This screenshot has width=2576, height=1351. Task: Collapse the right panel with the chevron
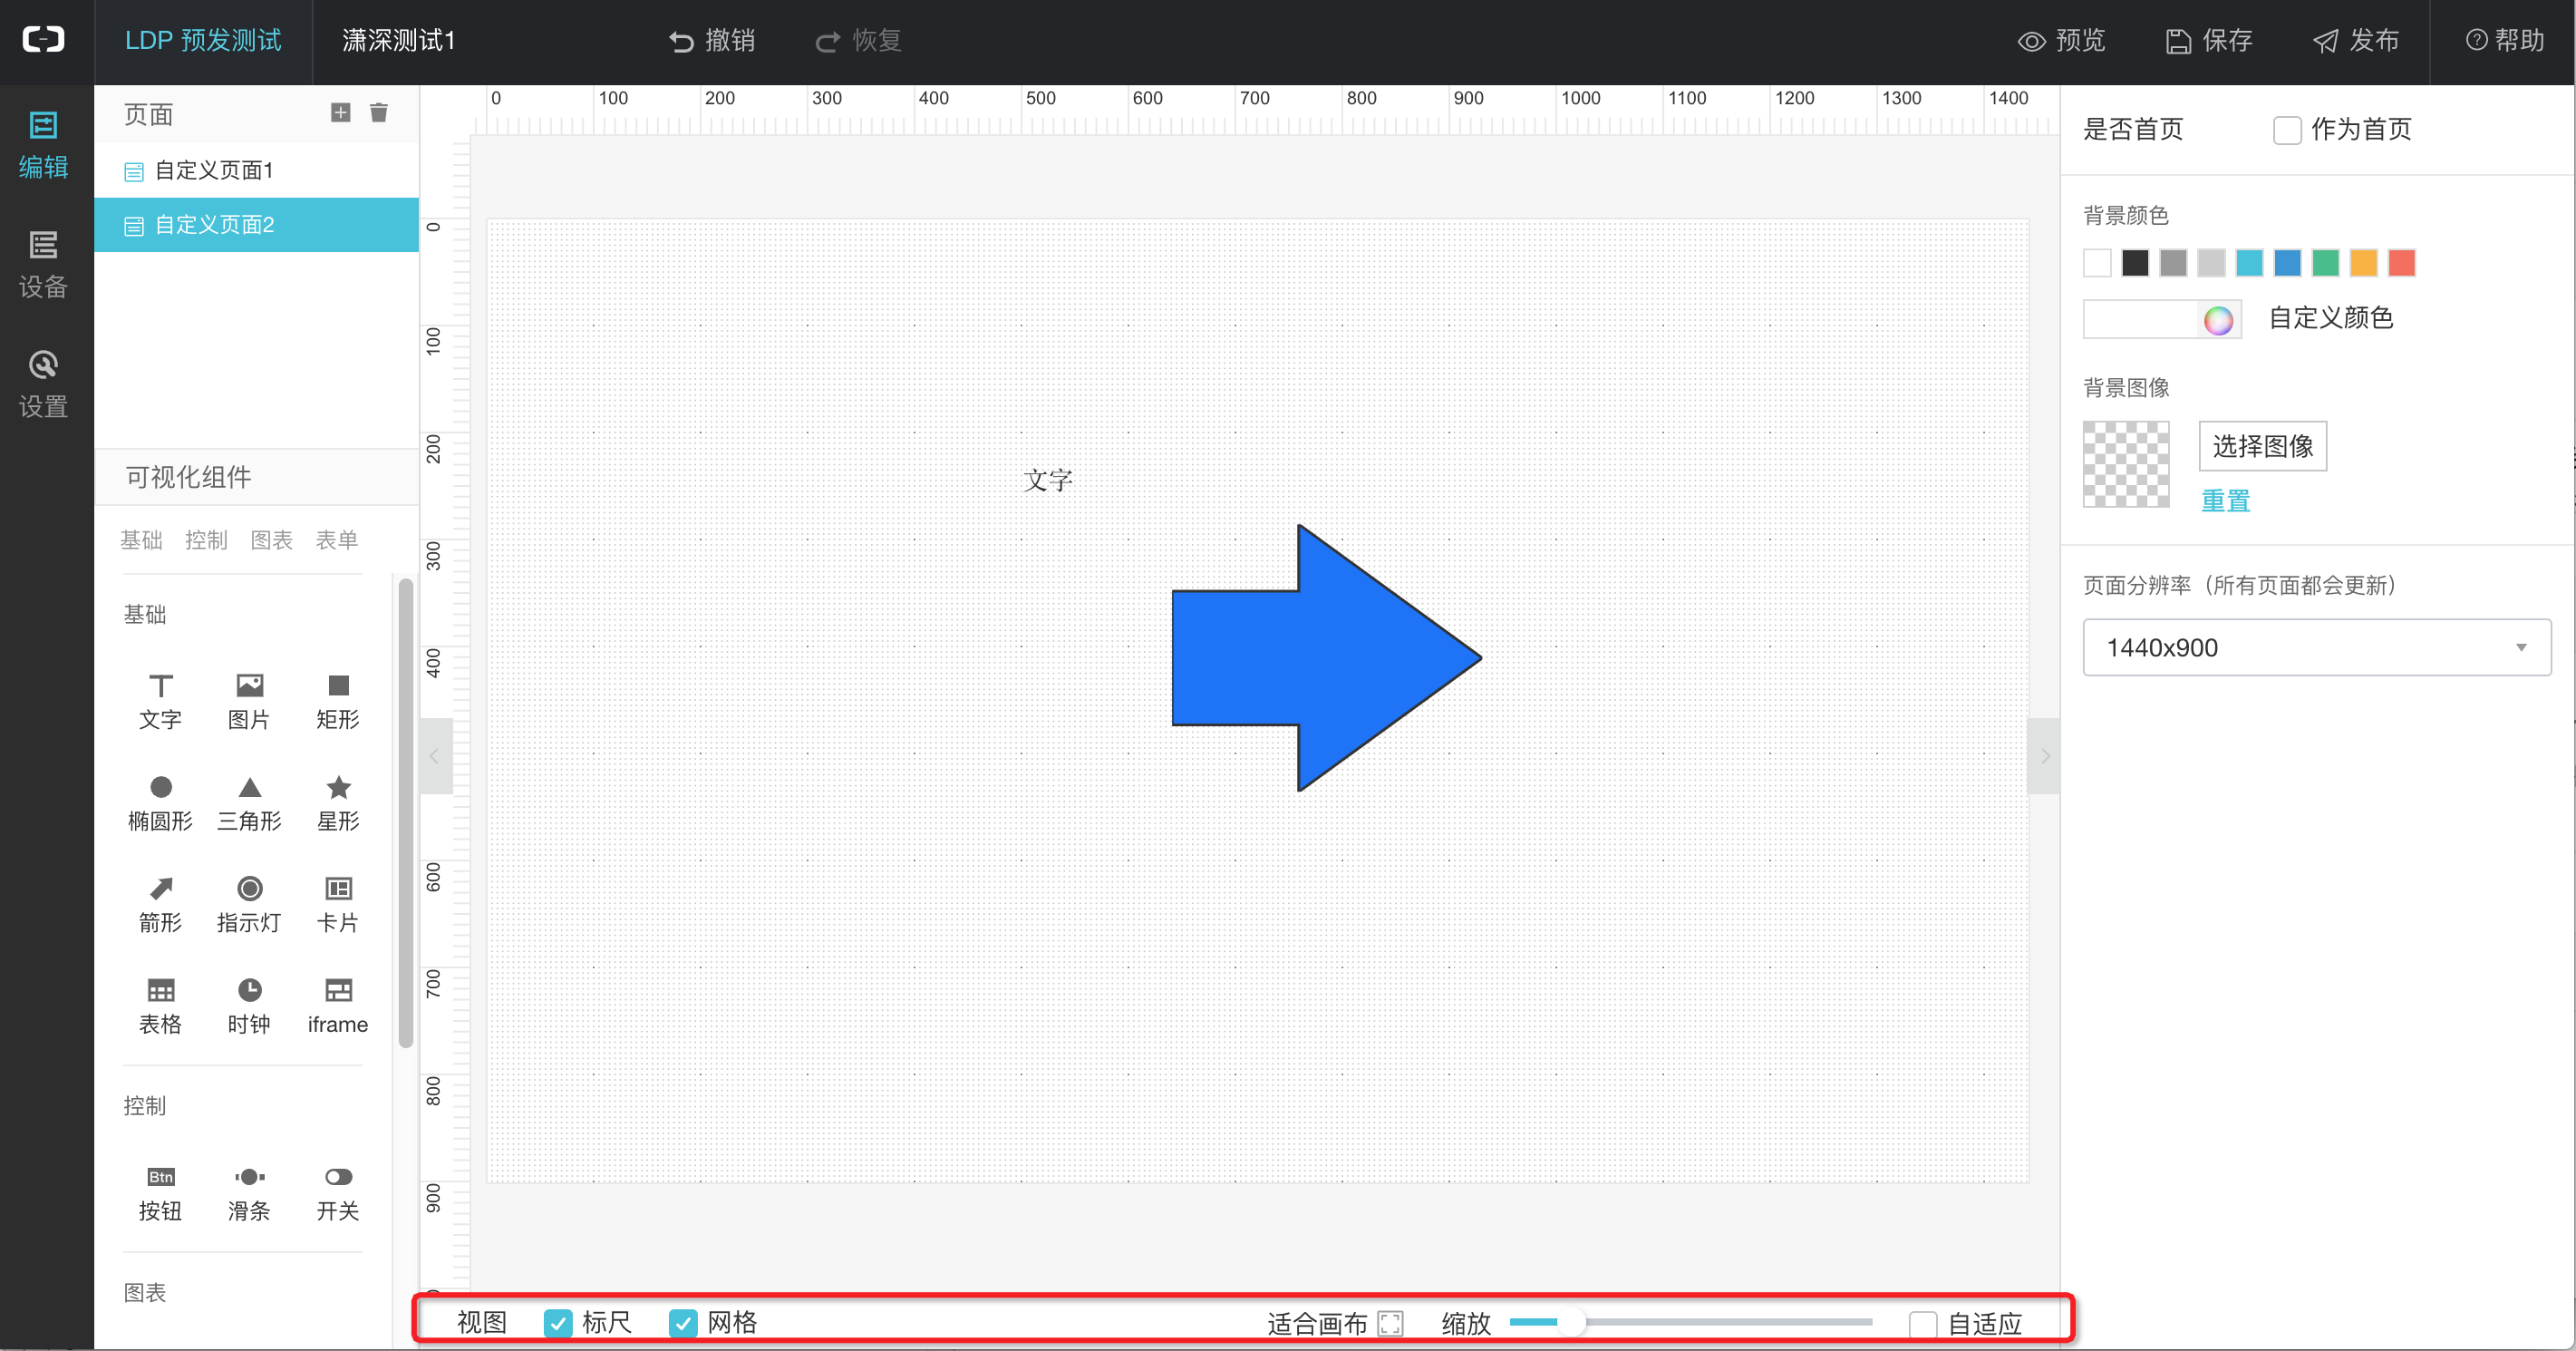pyautogui.click(x=2044, y=756)
